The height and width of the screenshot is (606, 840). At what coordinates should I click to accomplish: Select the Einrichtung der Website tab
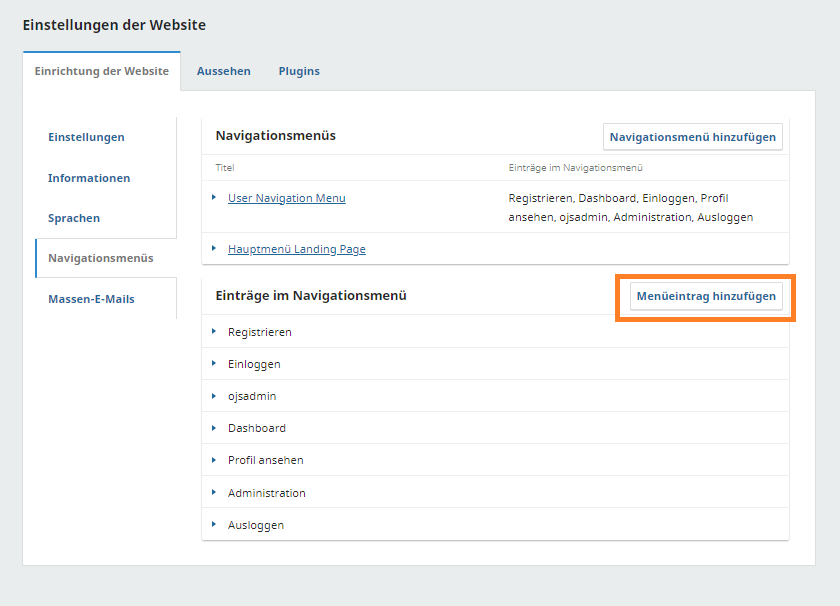[102, 71]
